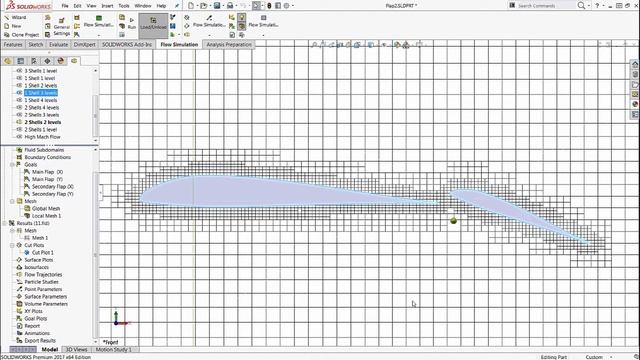
Task: Switch to the 3D Views tab
Action: [77, 349]
